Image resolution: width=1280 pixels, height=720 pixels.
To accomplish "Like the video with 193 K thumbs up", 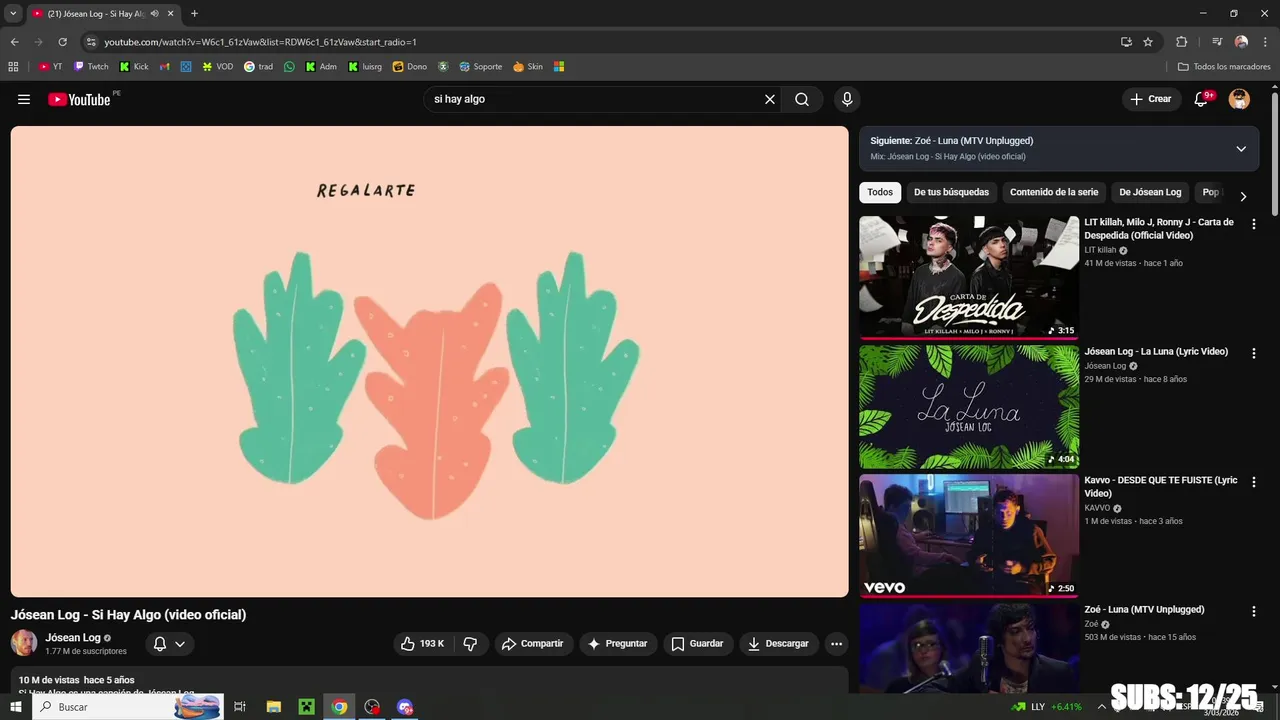I will pos(422,644).
